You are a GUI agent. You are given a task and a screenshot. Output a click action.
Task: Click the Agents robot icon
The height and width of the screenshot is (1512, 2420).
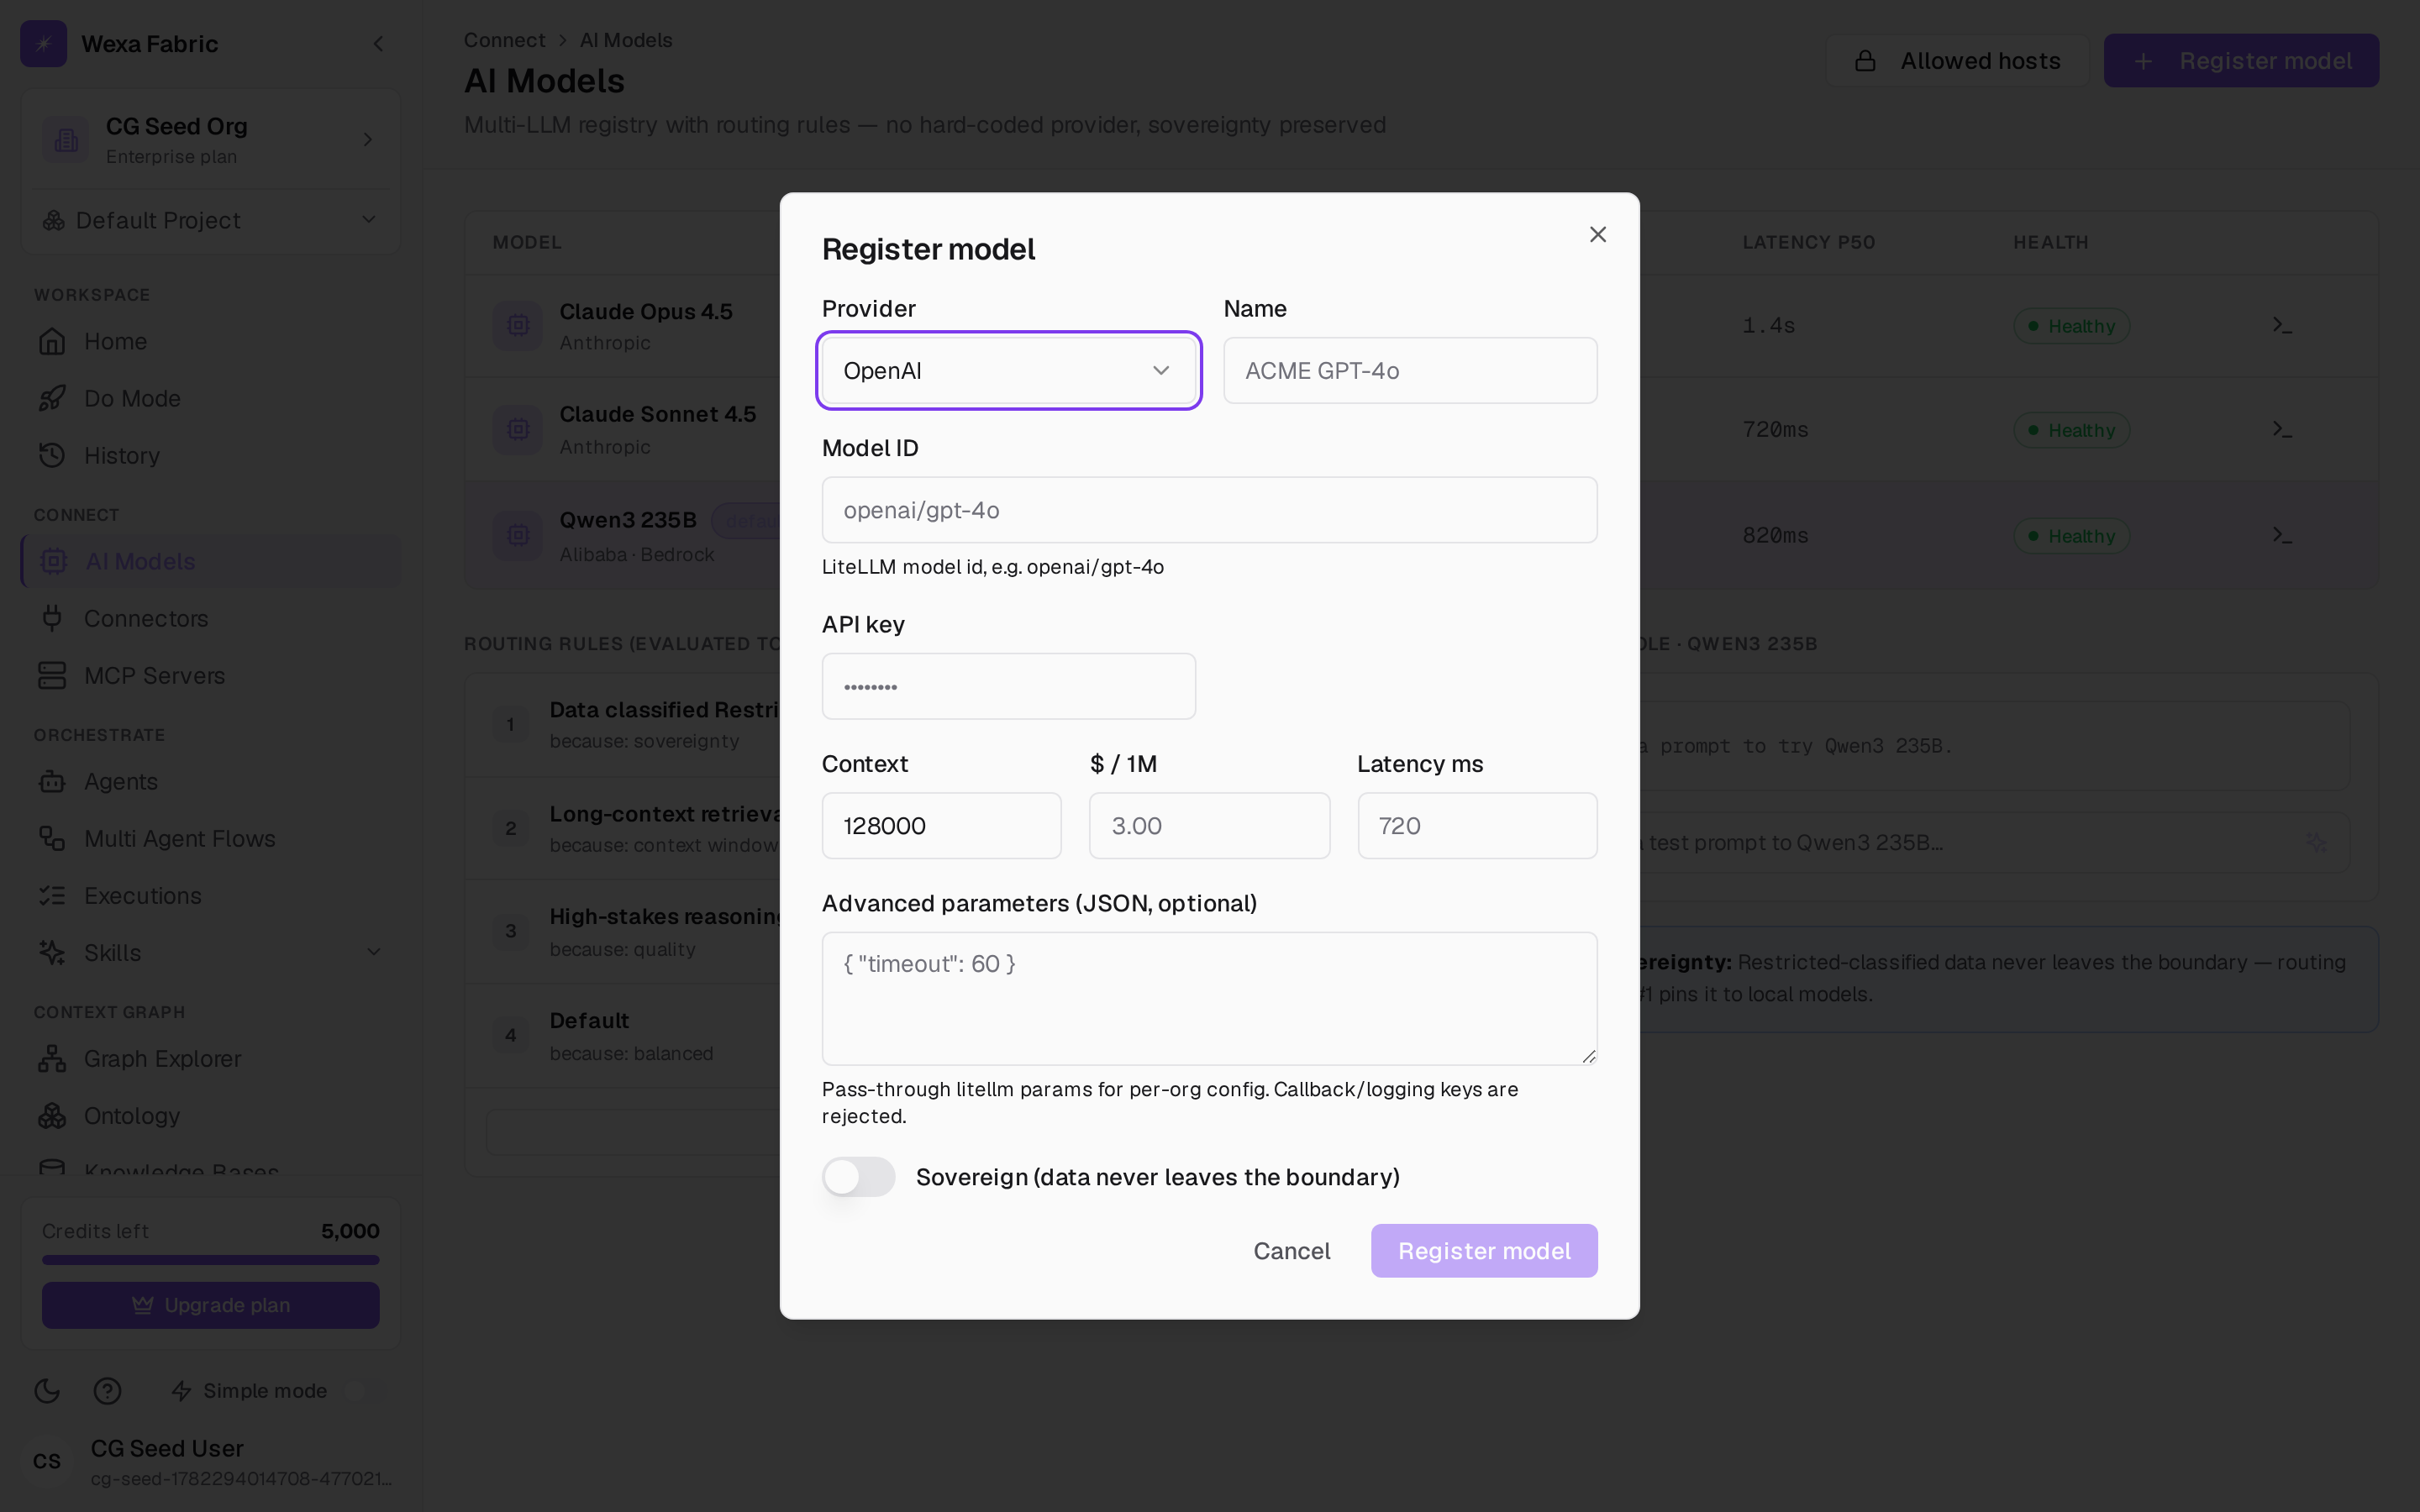(x=52, y=781)
